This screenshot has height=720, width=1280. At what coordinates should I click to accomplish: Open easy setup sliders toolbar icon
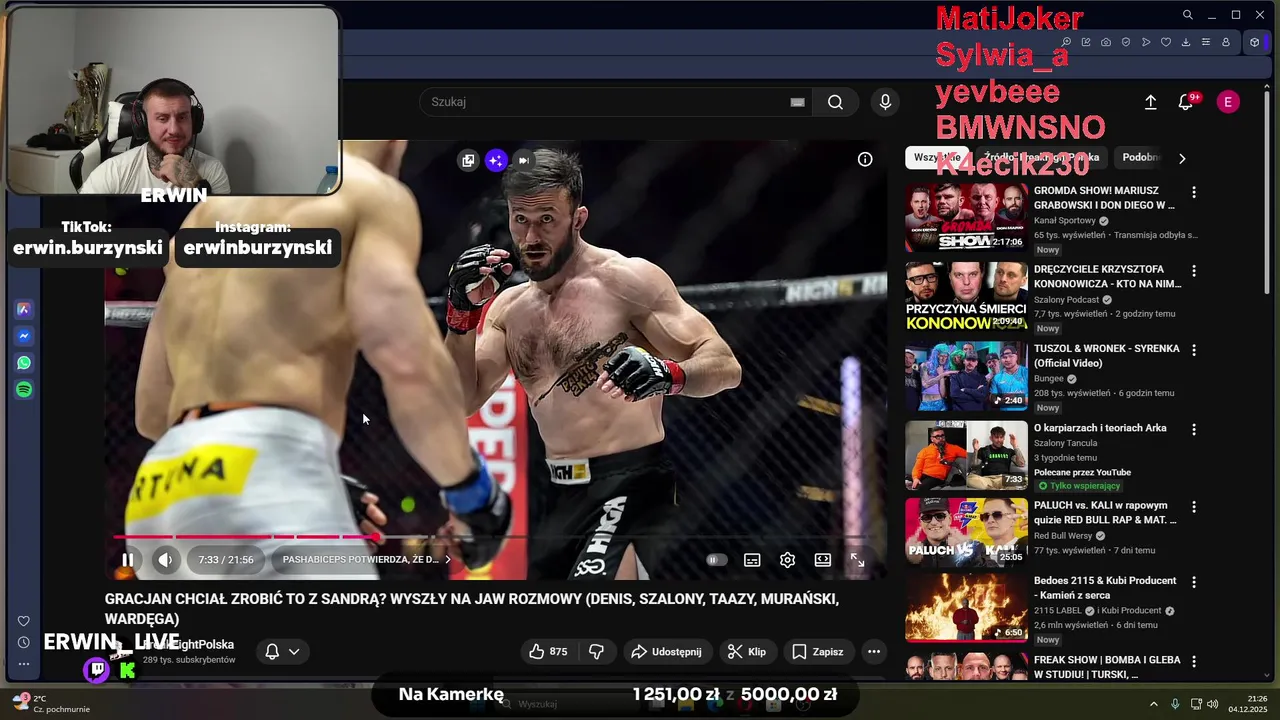pyautogui.click(x=1206, y=42)
